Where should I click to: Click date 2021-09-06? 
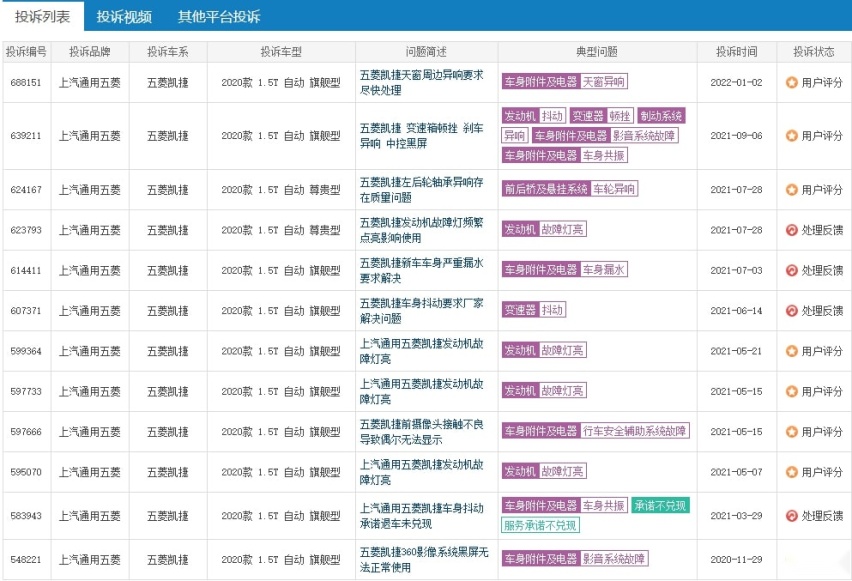[x=736, y=136]
